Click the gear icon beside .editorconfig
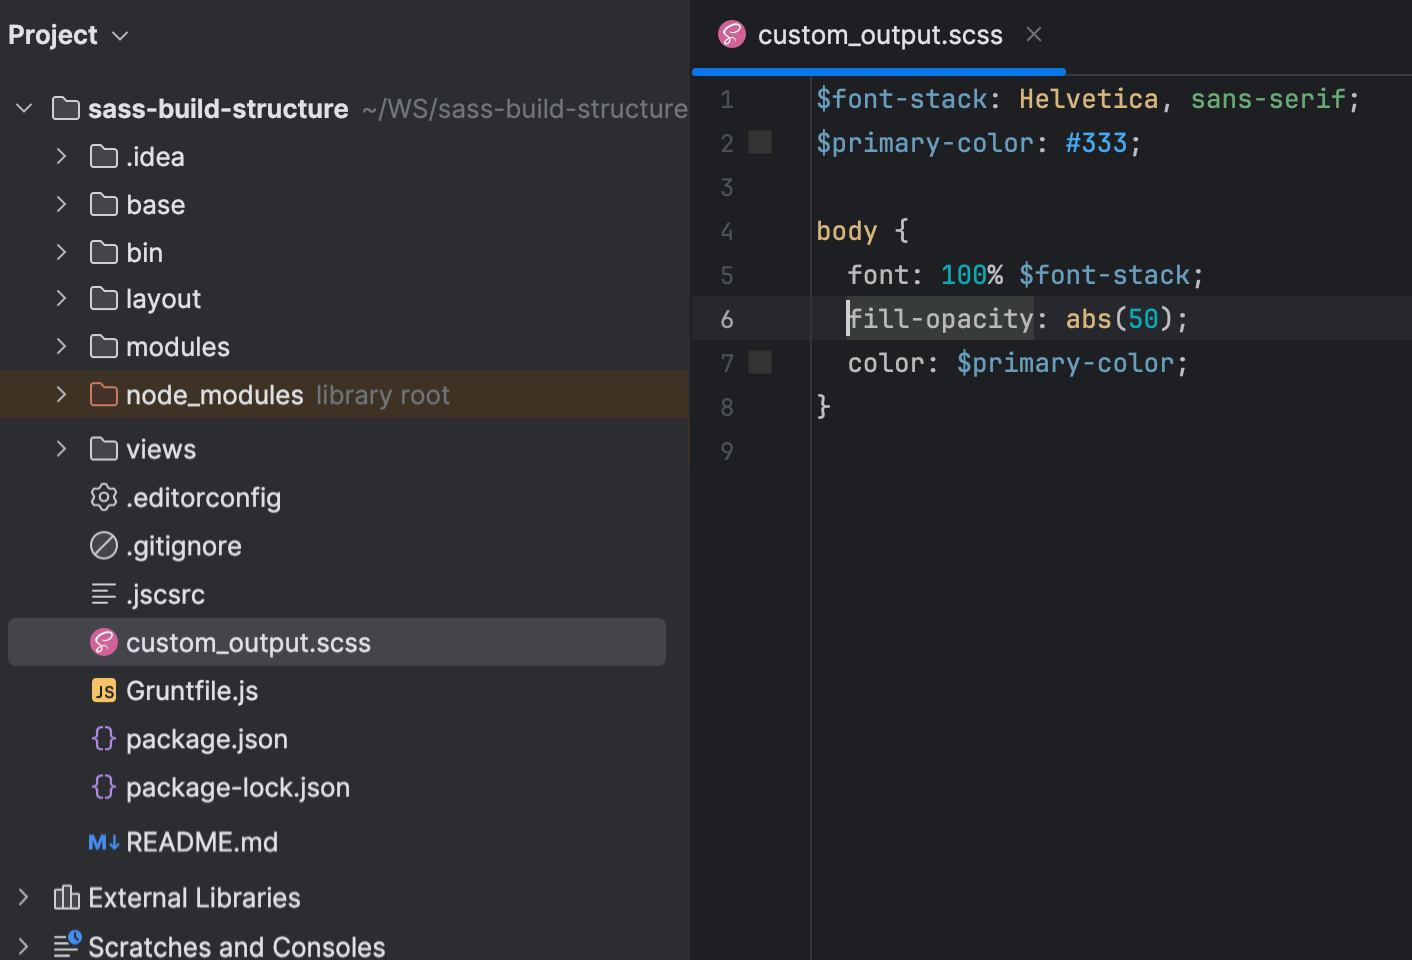Screen dimensions: 1412x960 pyautogui.click(x=104, y=497)
